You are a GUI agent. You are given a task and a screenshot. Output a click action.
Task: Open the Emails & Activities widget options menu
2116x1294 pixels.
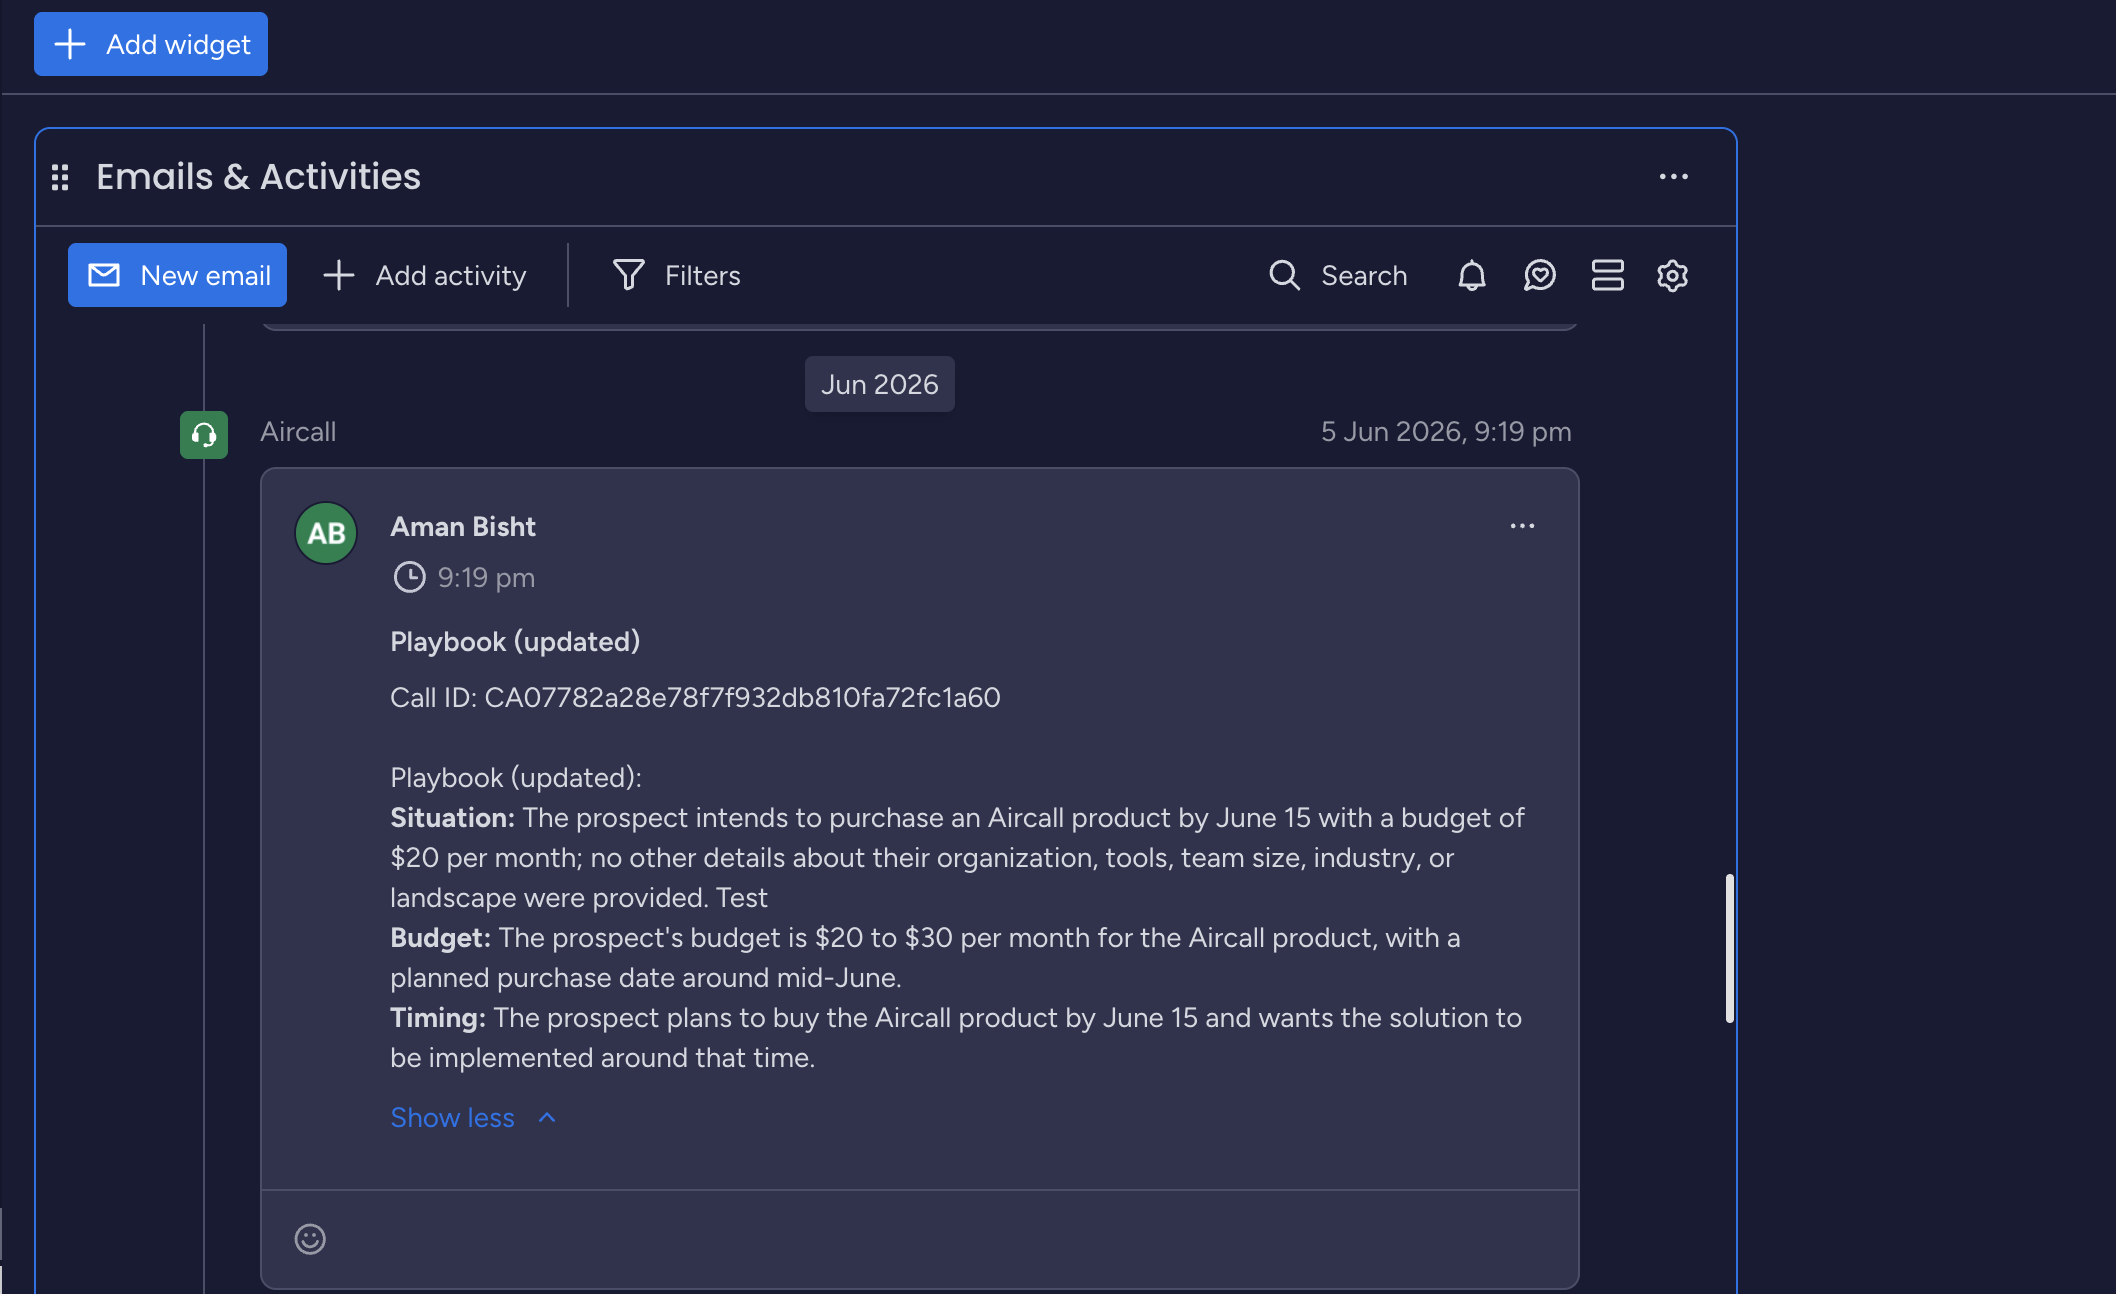(x=1673, y=177)
